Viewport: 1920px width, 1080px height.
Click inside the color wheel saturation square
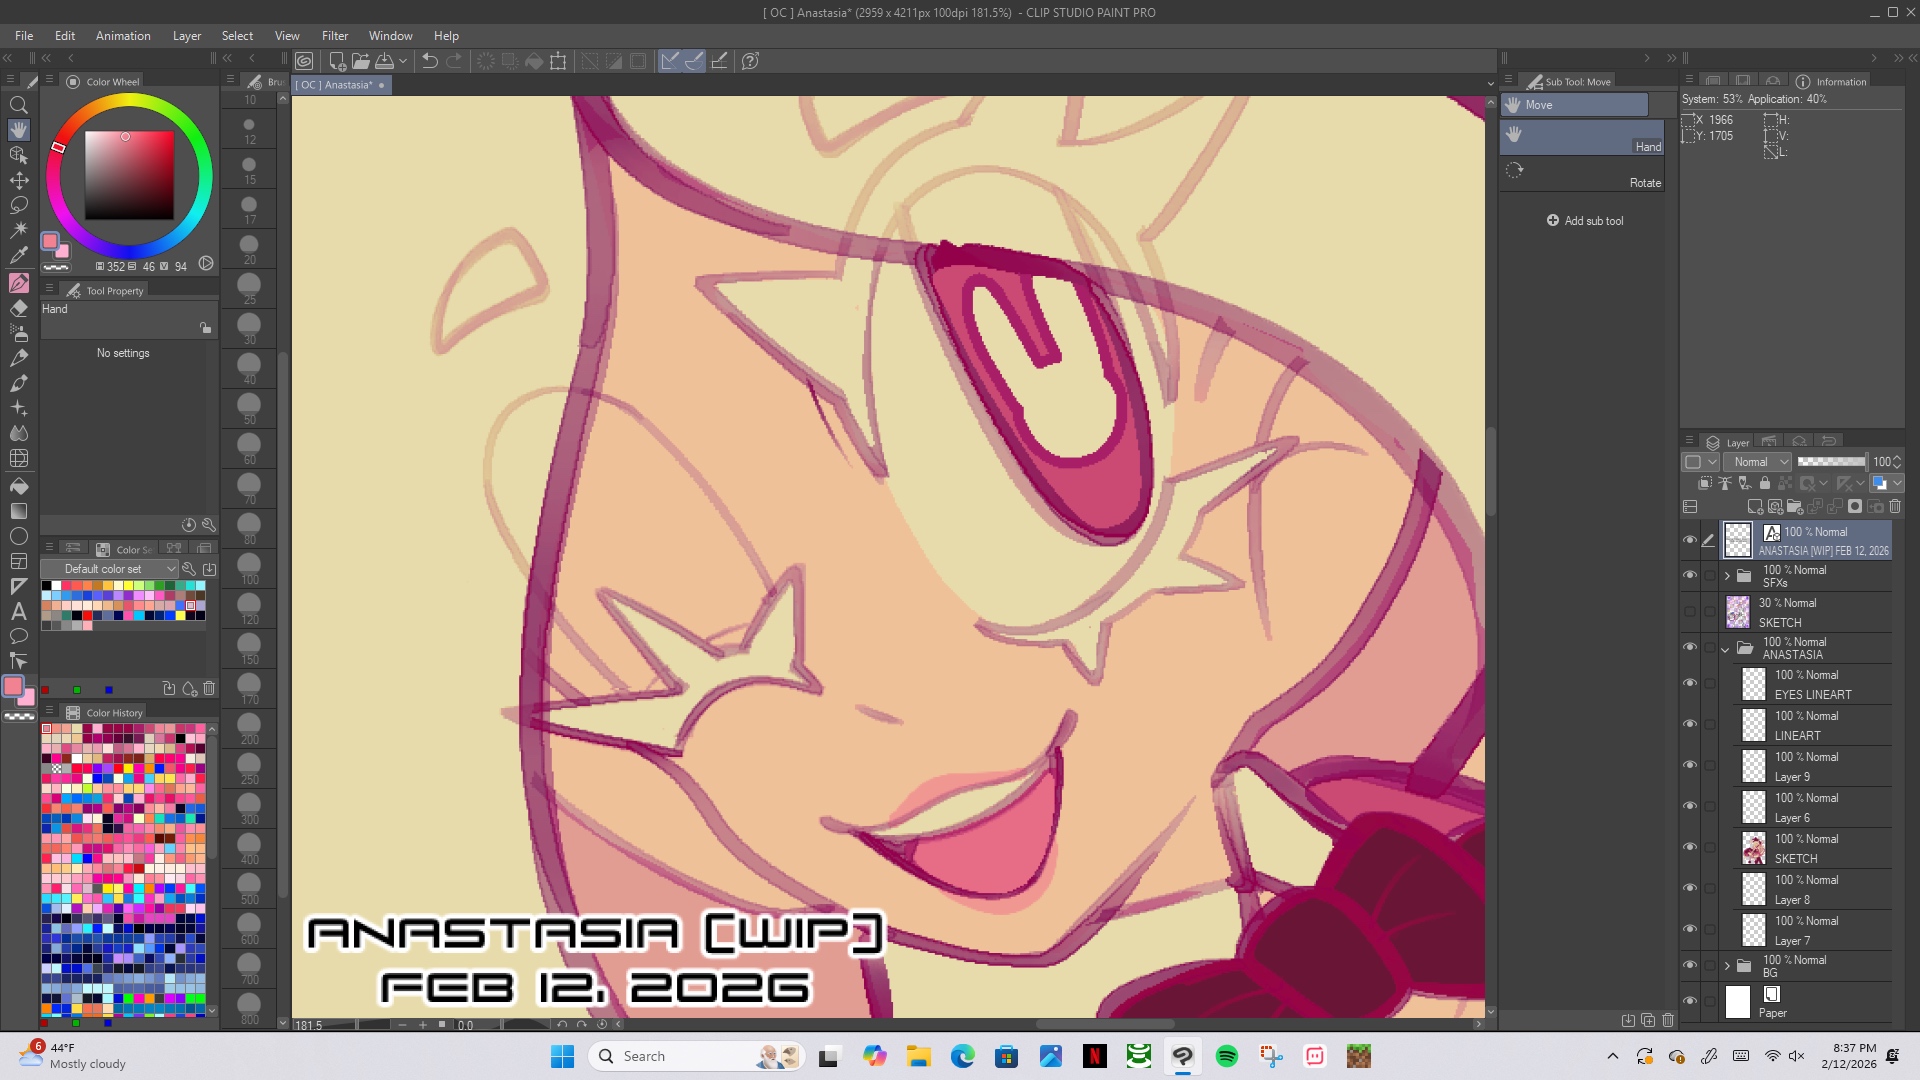(129, 176)
